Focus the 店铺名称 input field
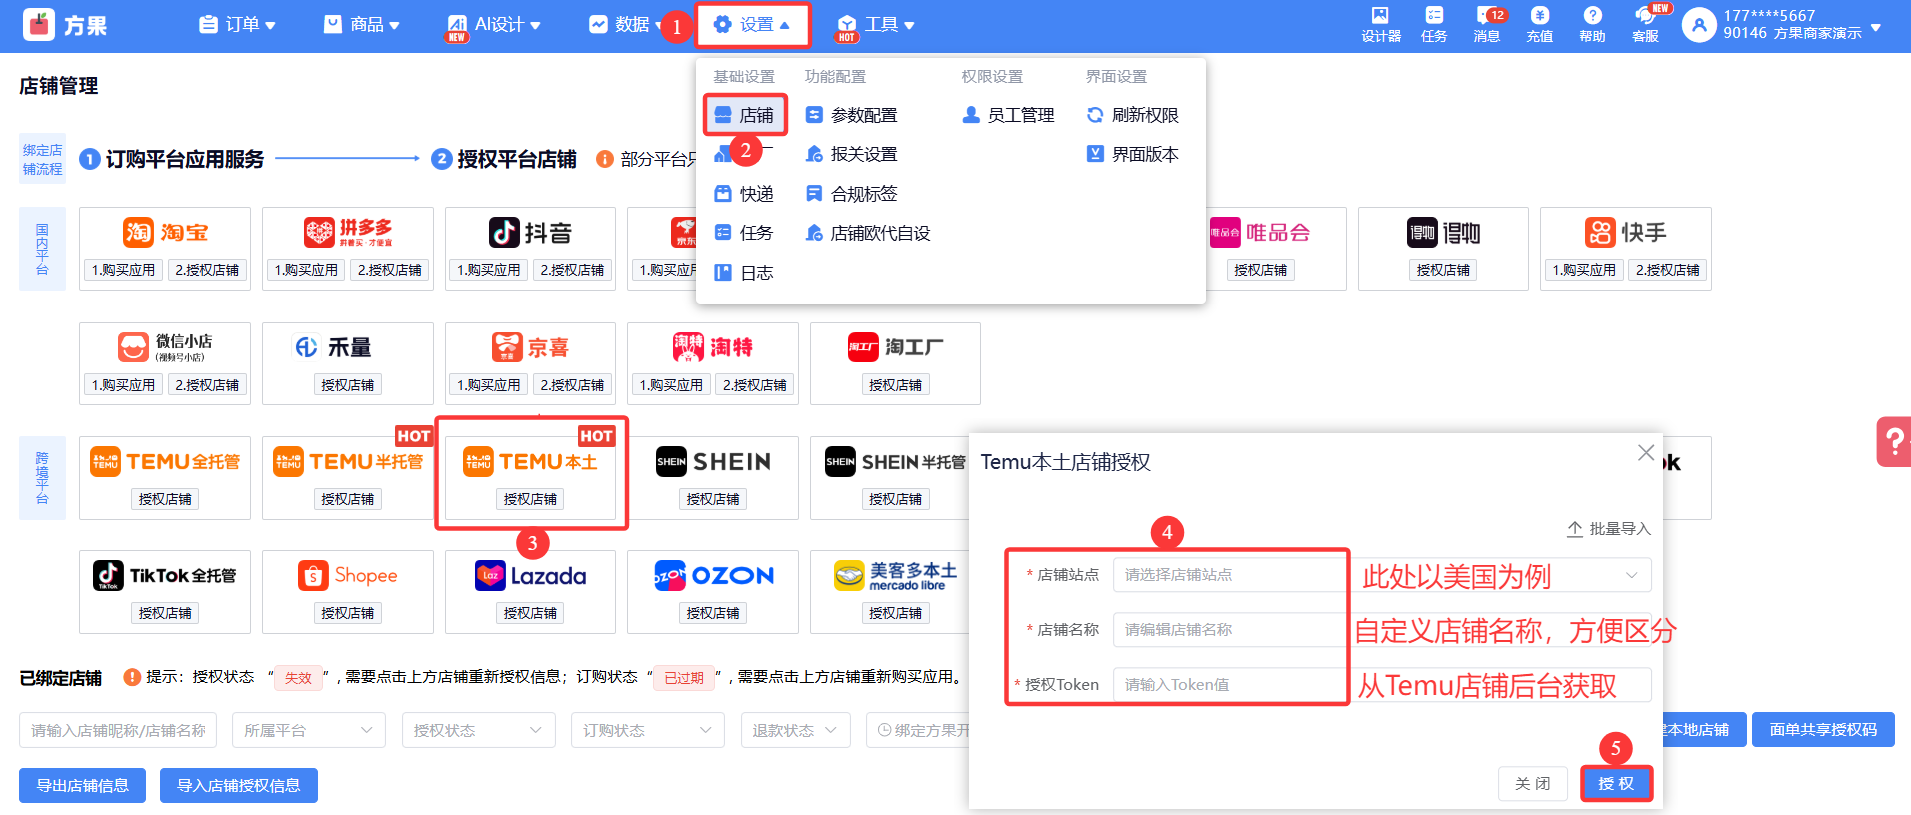 coord(1382,630)
